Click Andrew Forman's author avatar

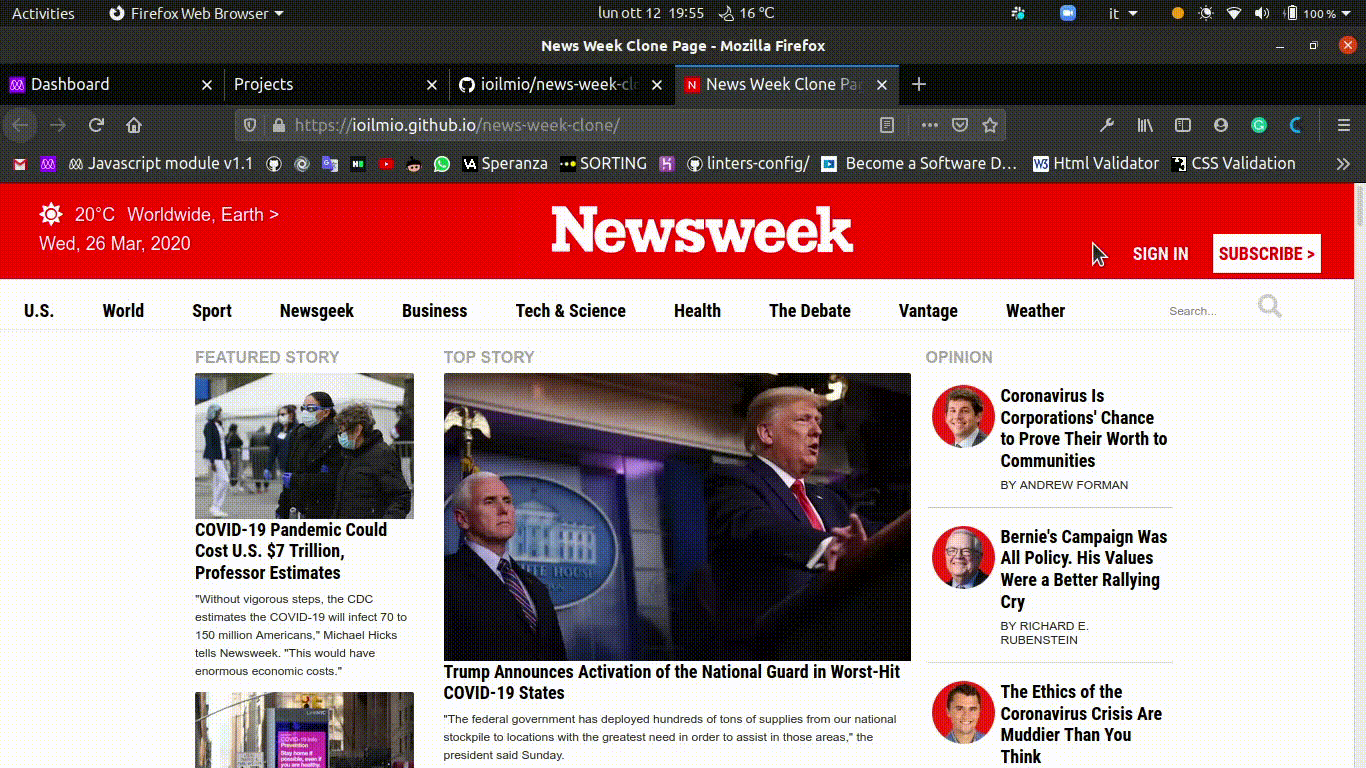click(963, 416)
